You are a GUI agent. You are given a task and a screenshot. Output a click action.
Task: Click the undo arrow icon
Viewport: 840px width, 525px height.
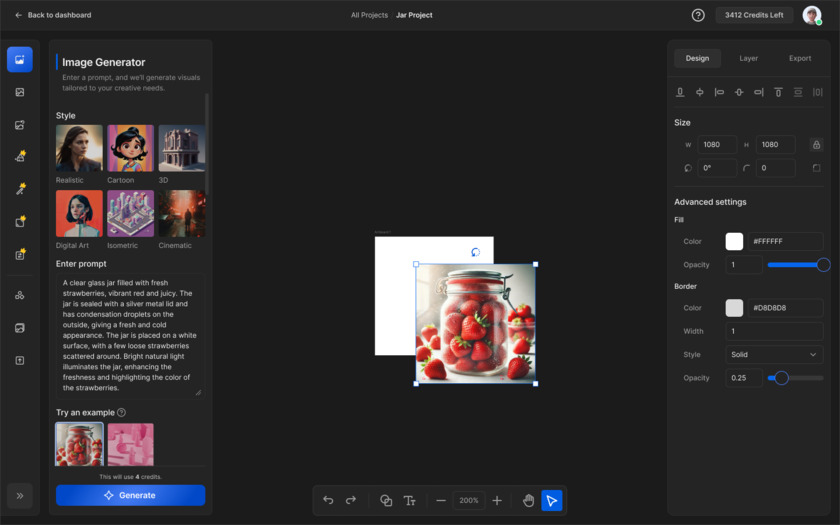(328, 500)
